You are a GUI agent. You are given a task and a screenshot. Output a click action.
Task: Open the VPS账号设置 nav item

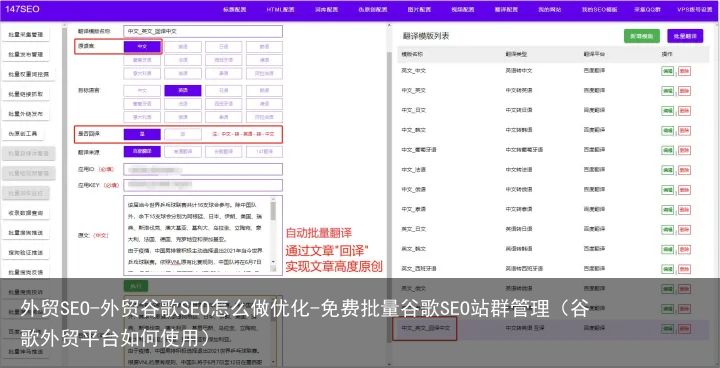(694, 10)
